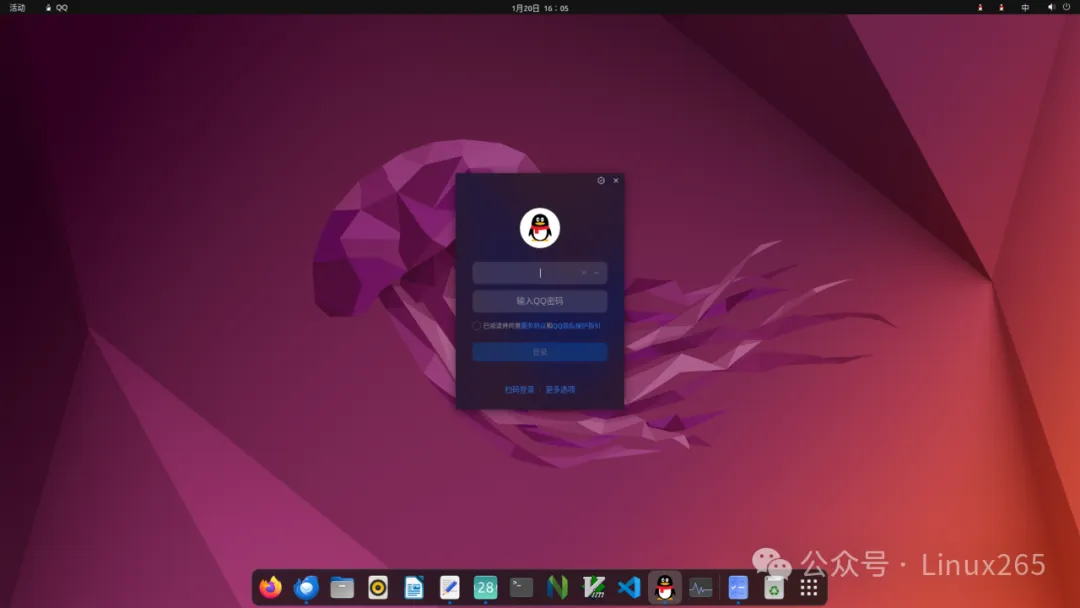This screenshot has width=1080, height=608.
Task: Open the QQ隐私保护指引 privacy link
Action: point(577,326)
